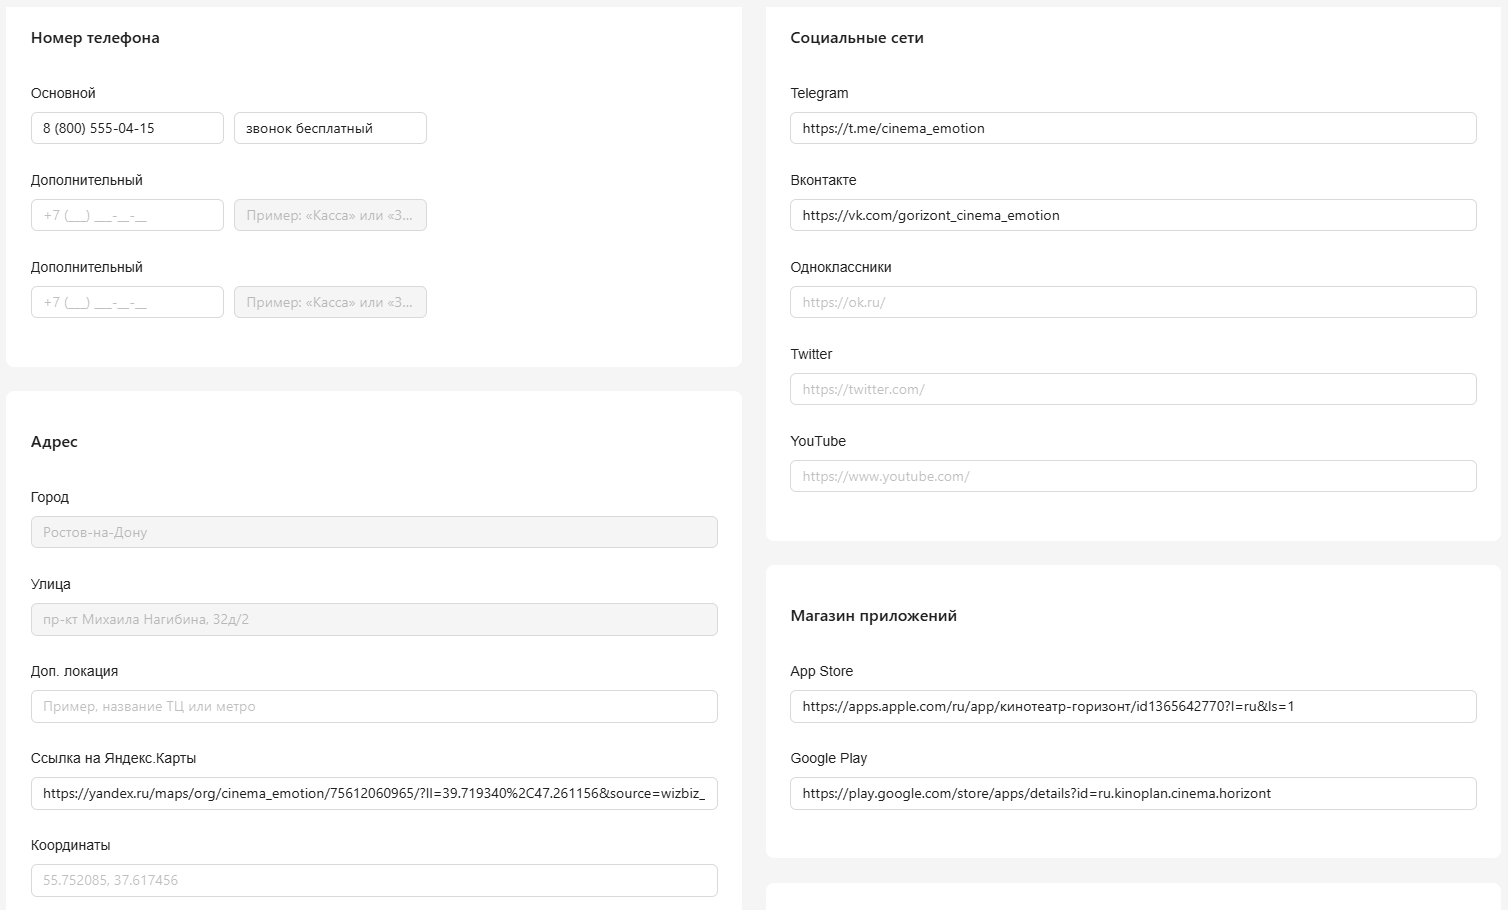This screenshot has width=1508, height=910.
Task: Click the Telegram link field
Action: (x=1133, y=128)
